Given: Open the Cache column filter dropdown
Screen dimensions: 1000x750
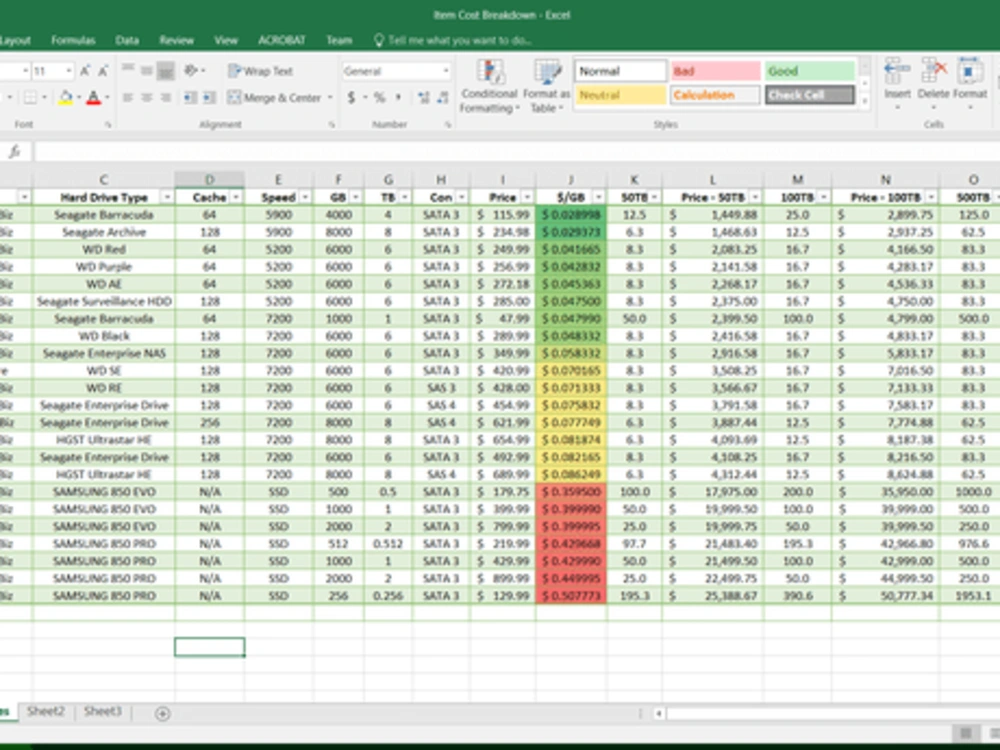Looking at the screenshot, I should click(236, 197).
